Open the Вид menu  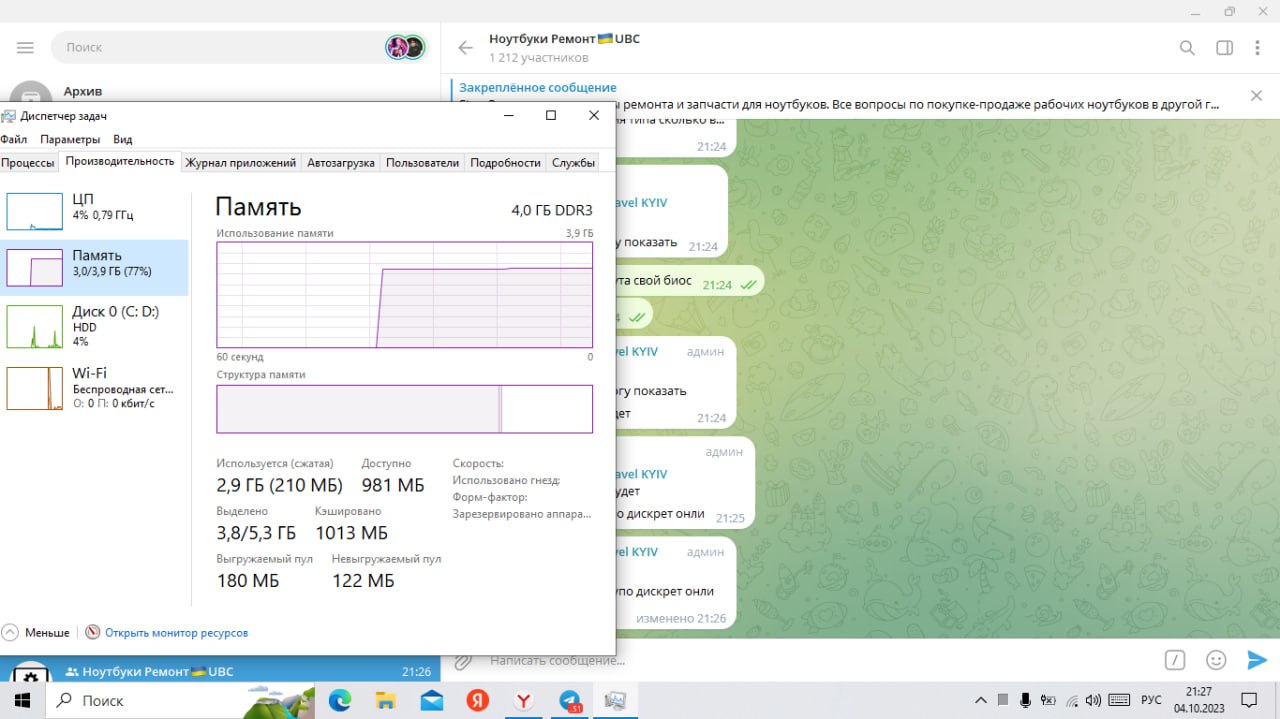click(122, 140)
